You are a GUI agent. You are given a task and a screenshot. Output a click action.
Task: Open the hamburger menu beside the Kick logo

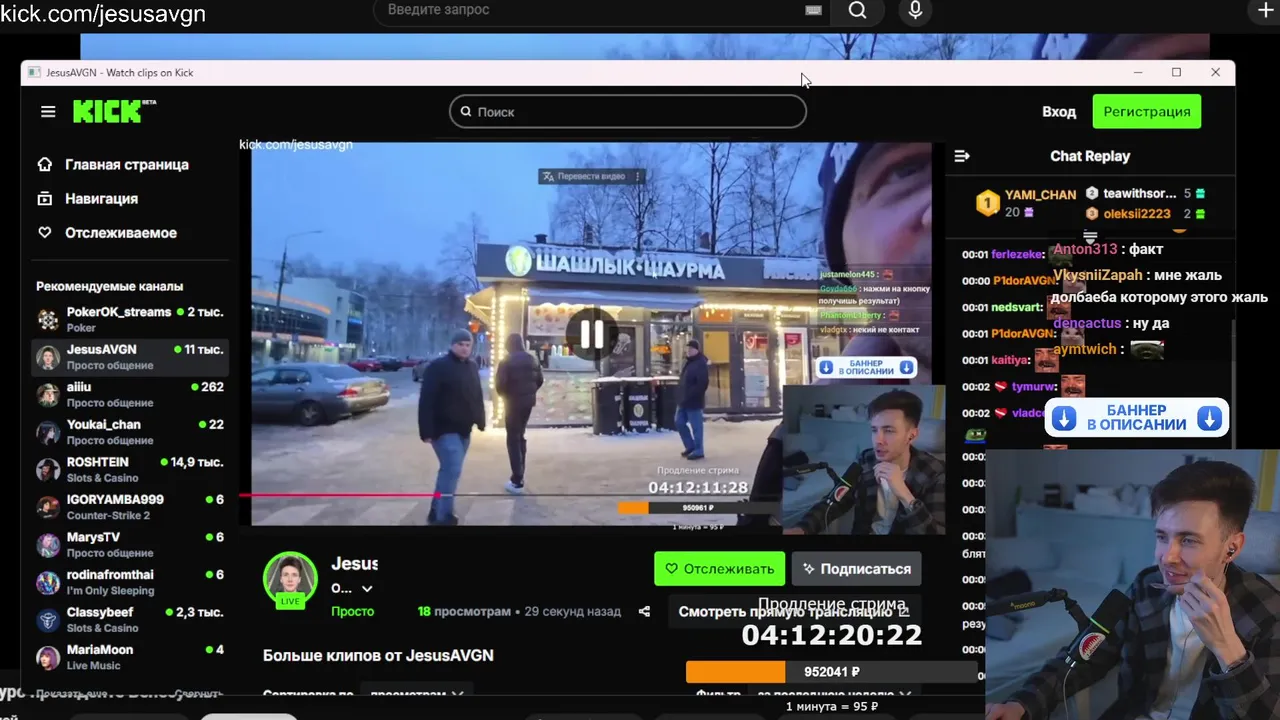(48, 112)
